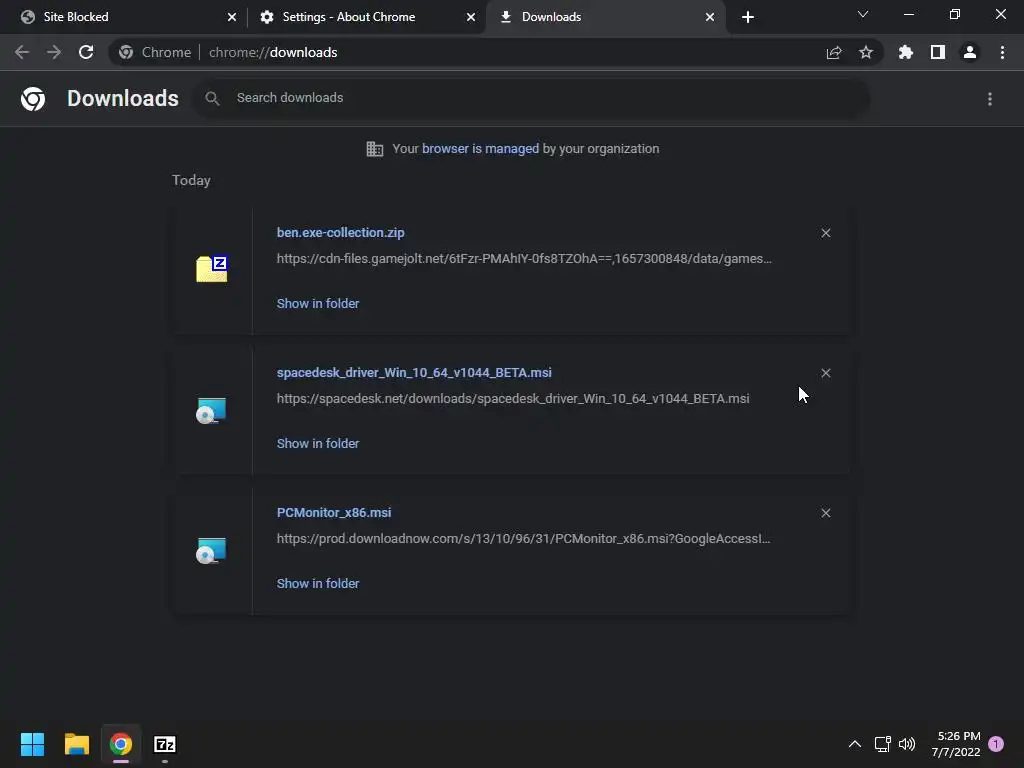Screen dimensions: 1024x768
Task: Open ben.exe-collection.zip file link
Action: click(340, 232)
